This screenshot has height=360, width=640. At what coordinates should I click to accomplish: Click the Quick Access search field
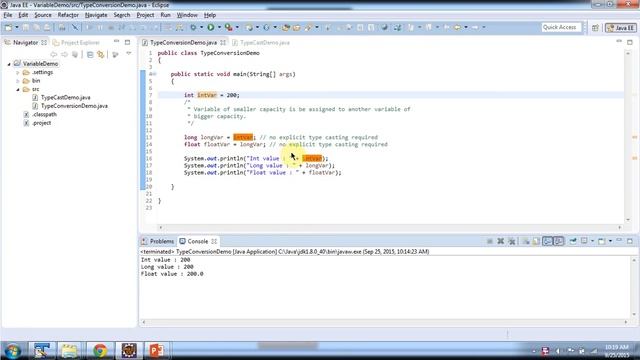tap(561, 27)
